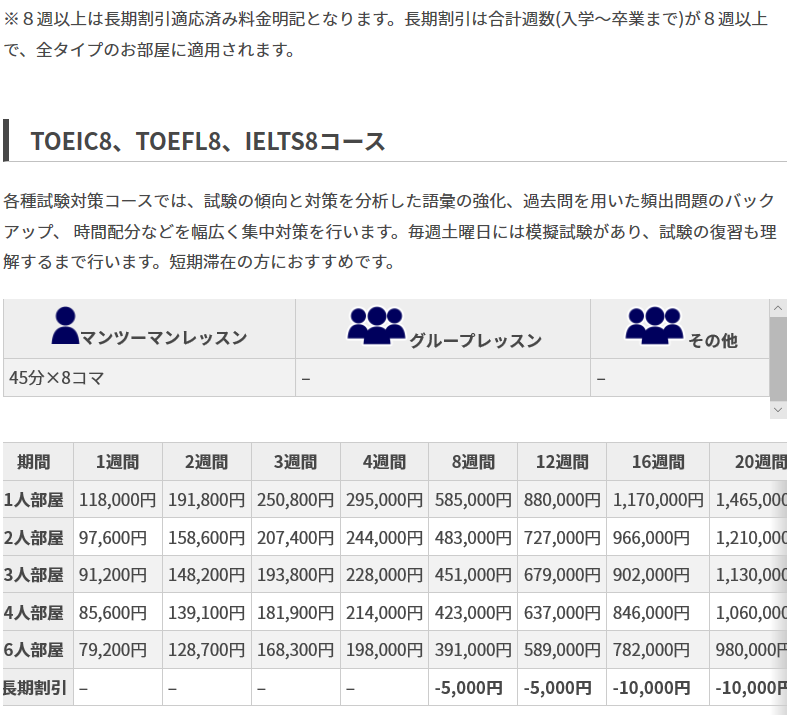
Task: Click the 483,000円 price for 2人部屋
Action: pos(473,537)
